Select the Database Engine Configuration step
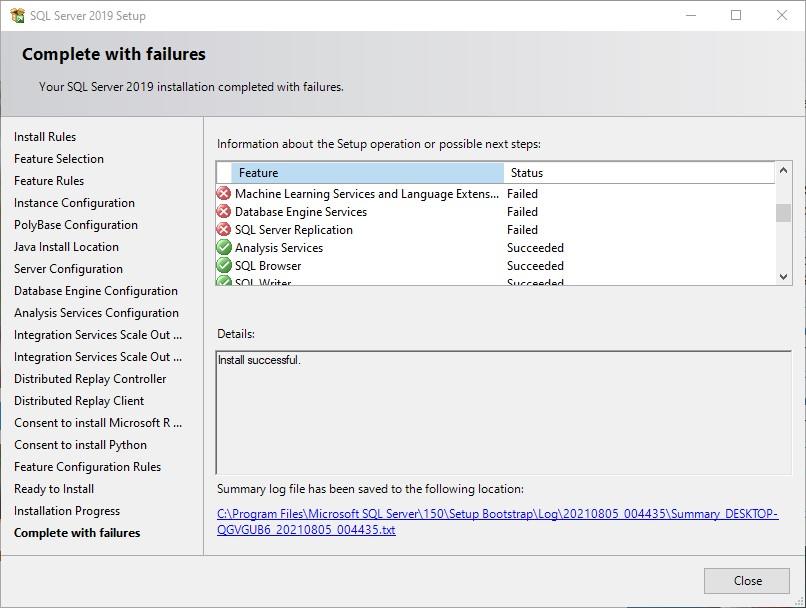This screenshot has width=806, height=608. click(x=96, y=291)
